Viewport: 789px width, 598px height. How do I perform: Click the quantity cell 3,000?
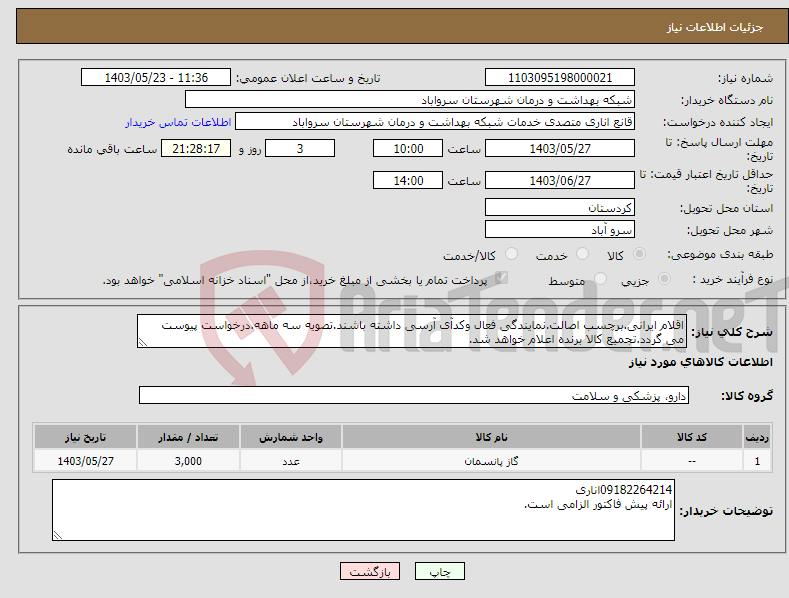(x=188, y=461)
